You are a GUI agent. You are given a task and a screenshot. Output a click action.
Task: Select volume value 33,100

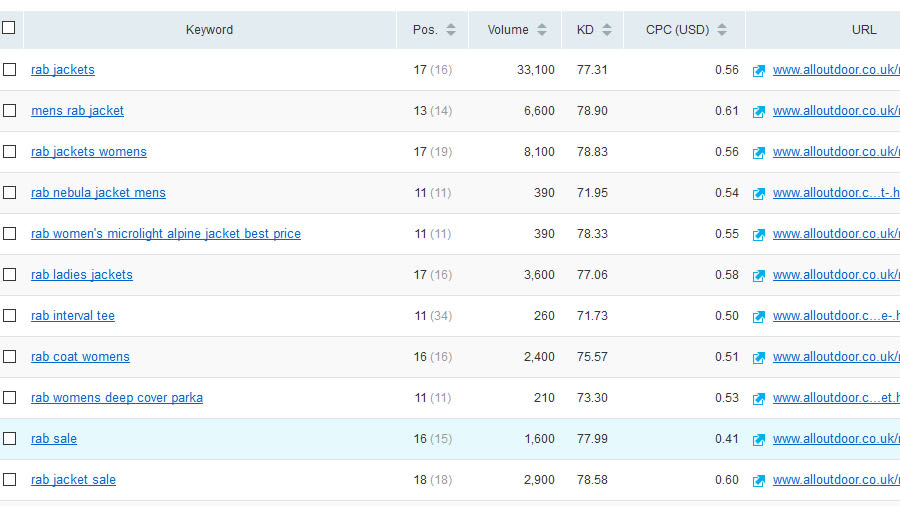(536, 69)
